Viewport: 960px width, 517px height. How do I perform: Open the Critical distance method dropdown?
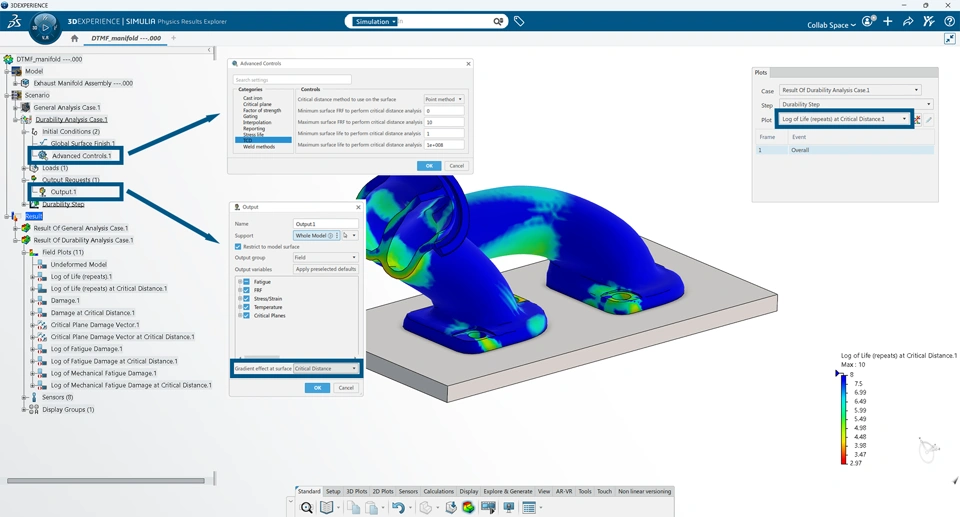(x=444, y=99)
